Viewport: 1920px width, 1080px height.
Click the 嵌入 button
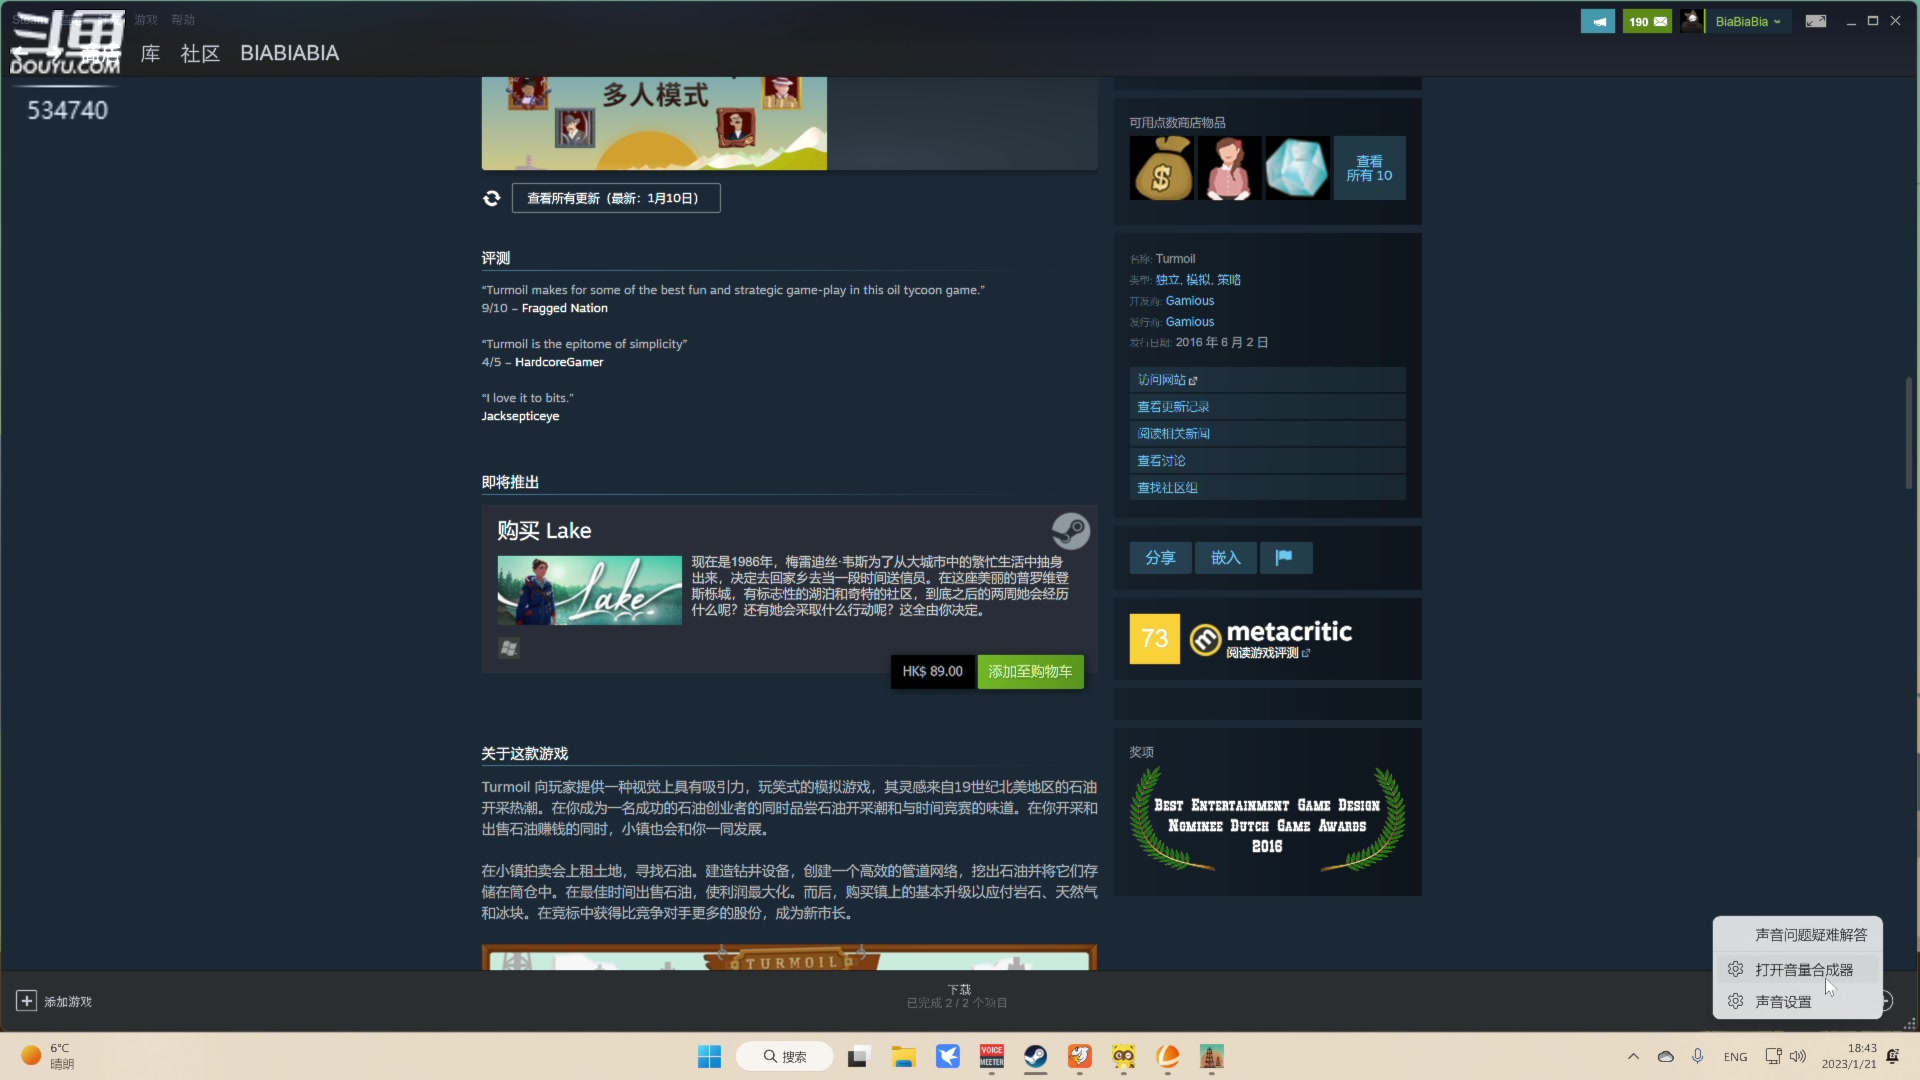coord(1226,558)
